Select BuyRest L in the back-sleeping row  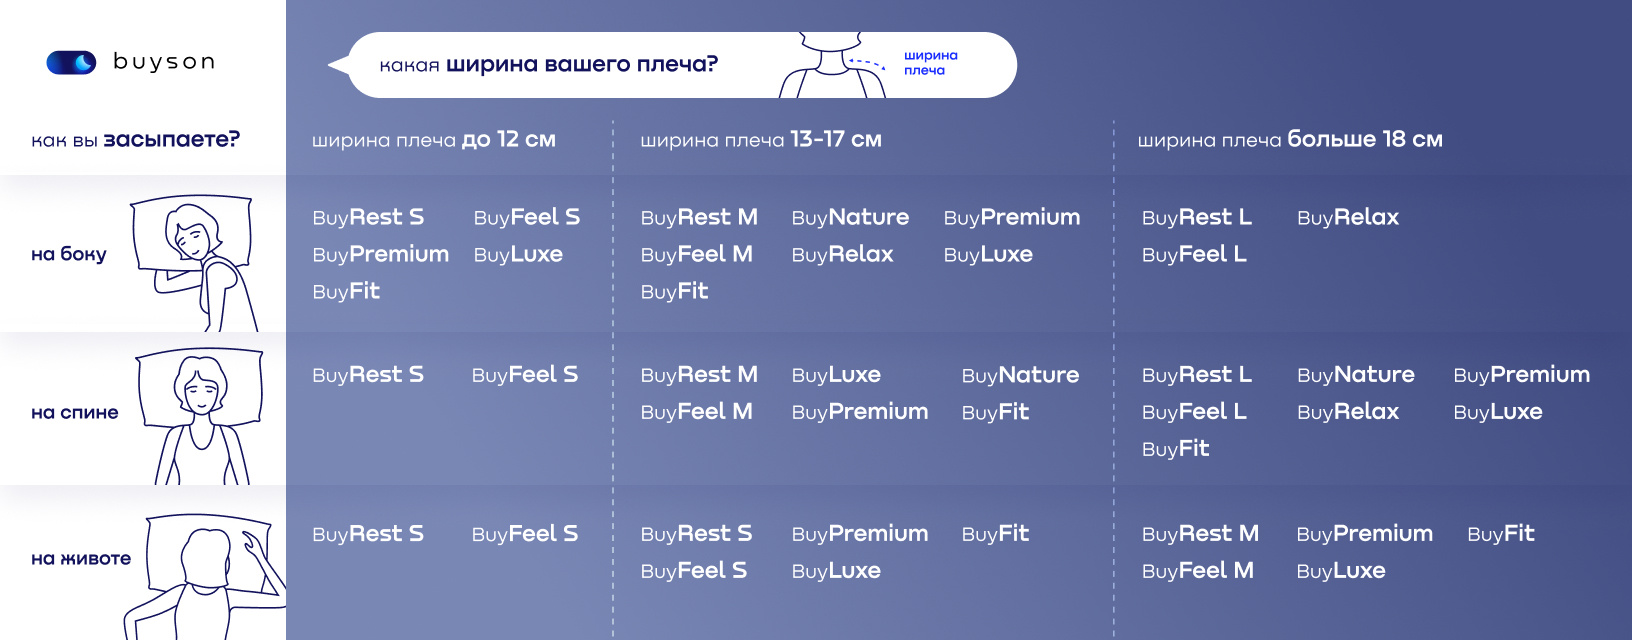point(1197,375)
